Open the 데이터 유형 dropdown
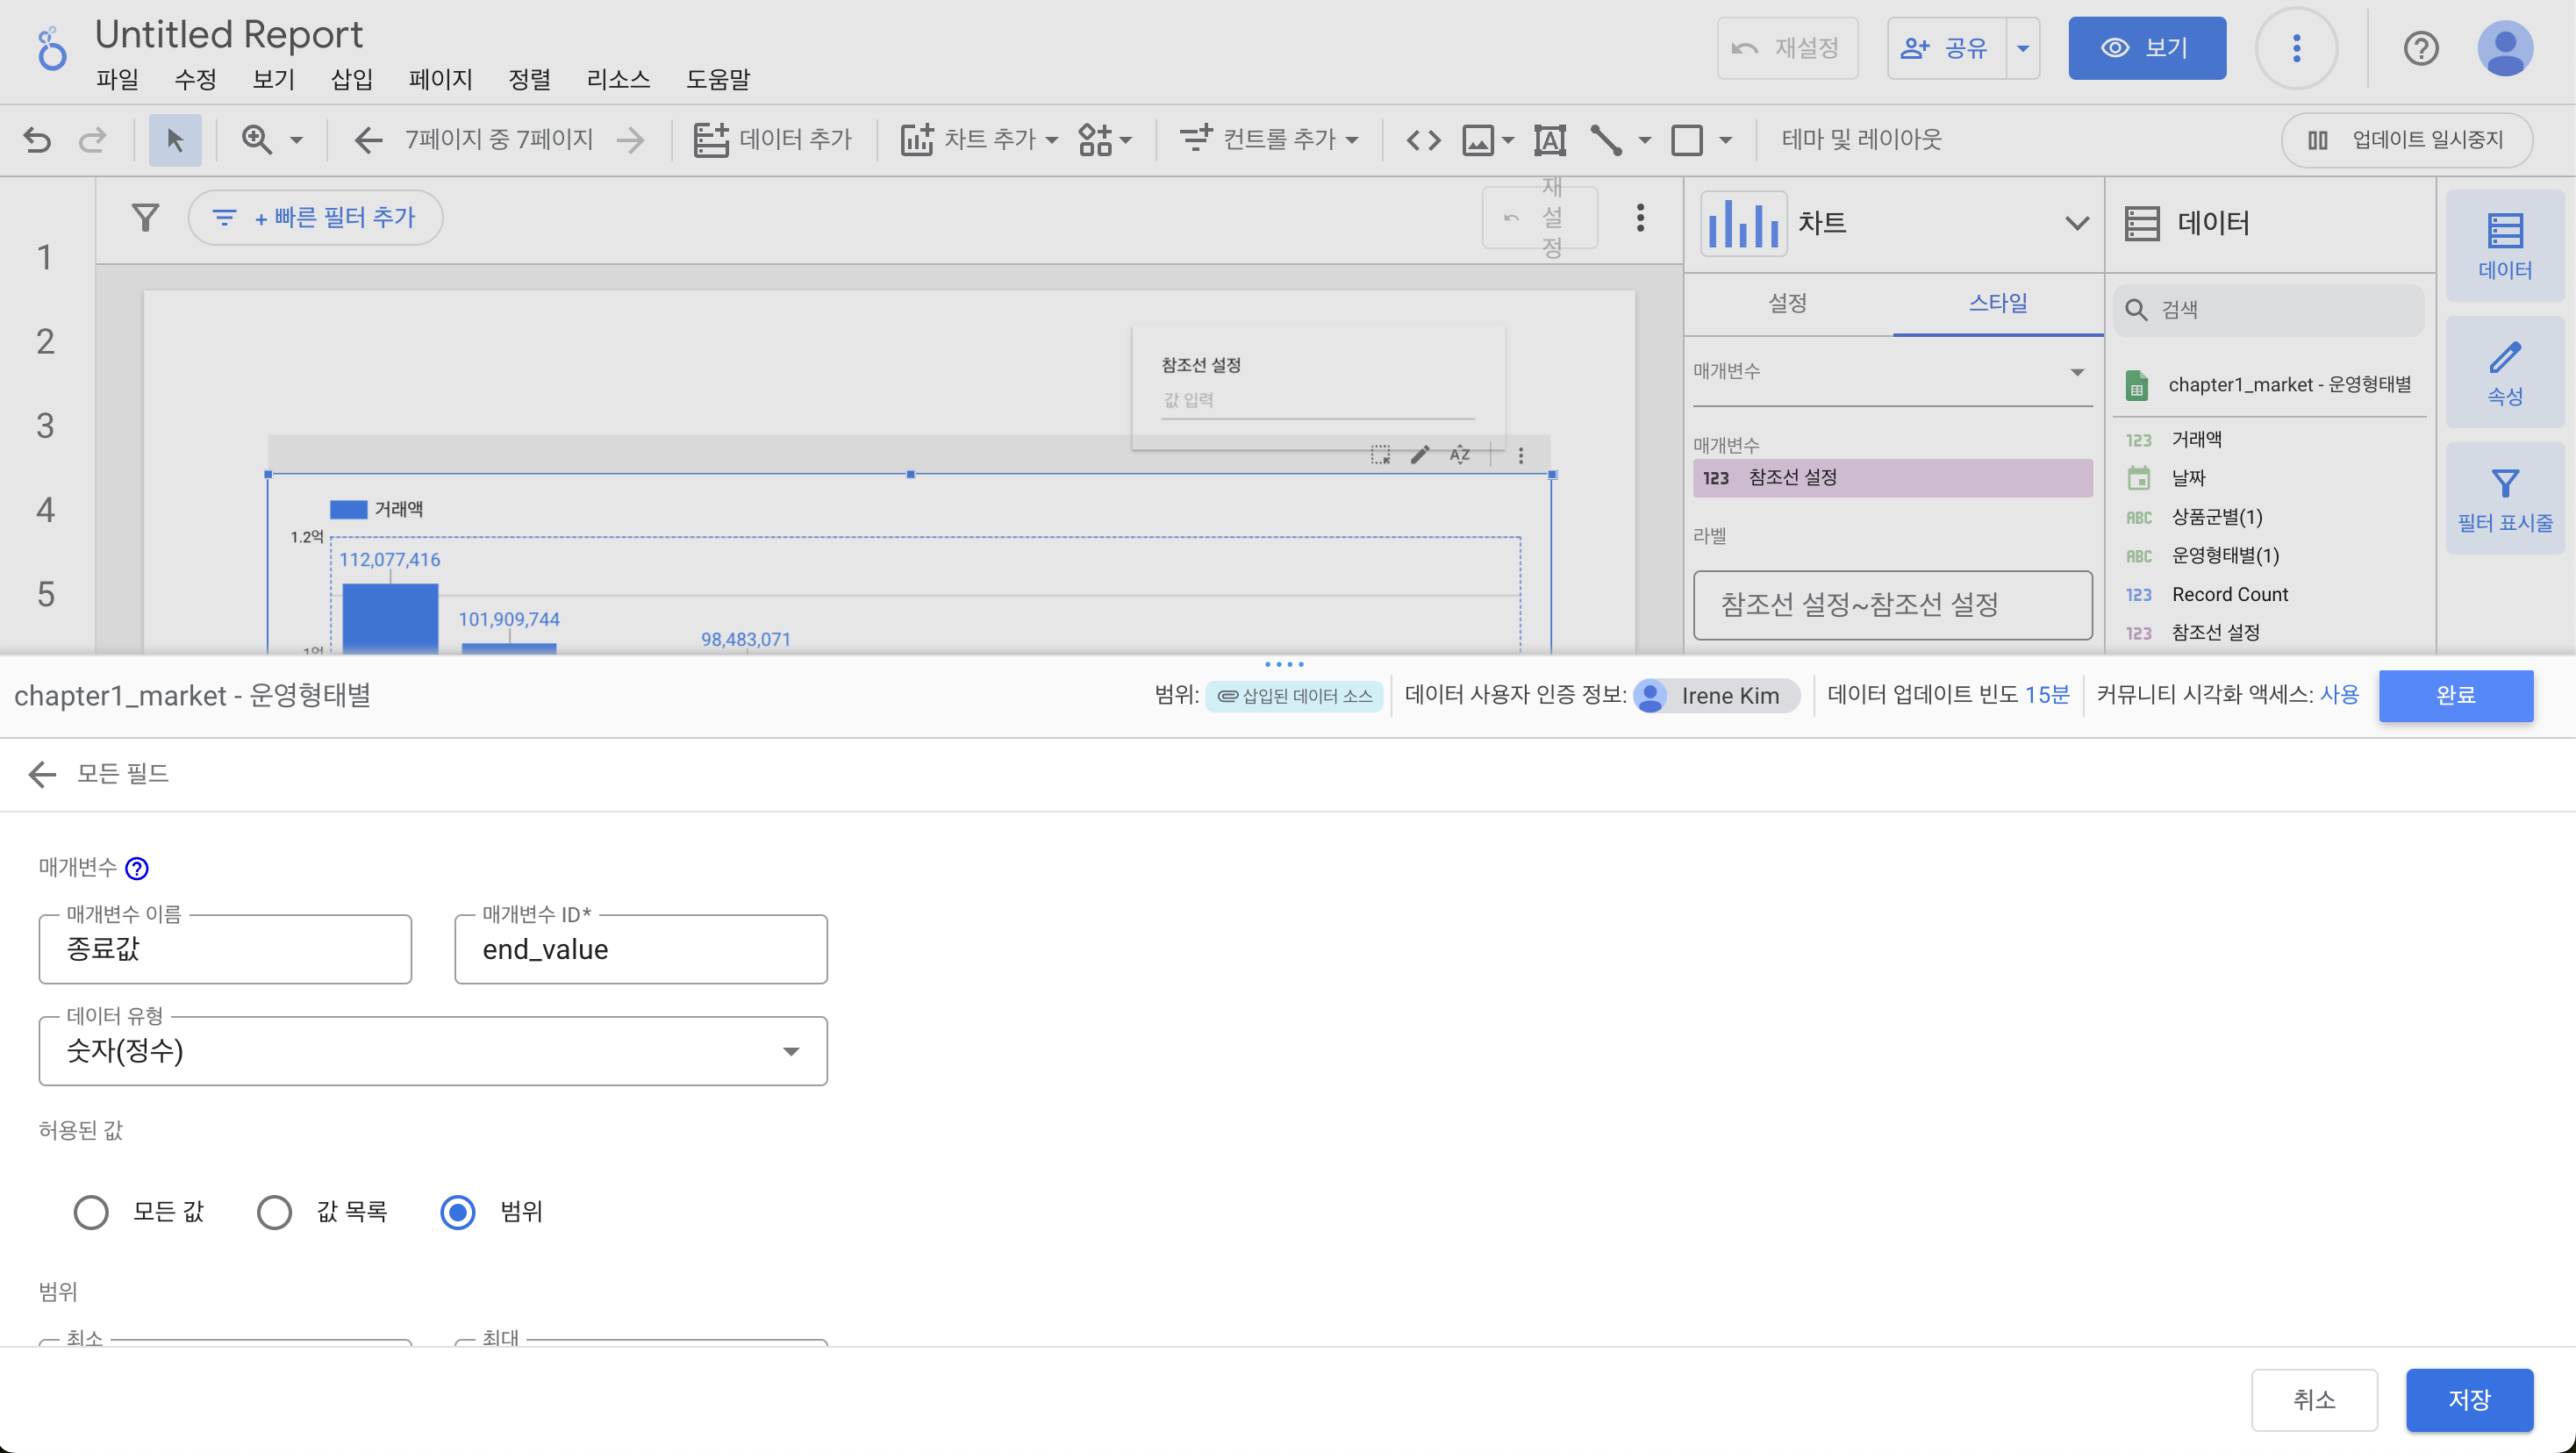The image size is (2576, 1453). coord(432,1051)
